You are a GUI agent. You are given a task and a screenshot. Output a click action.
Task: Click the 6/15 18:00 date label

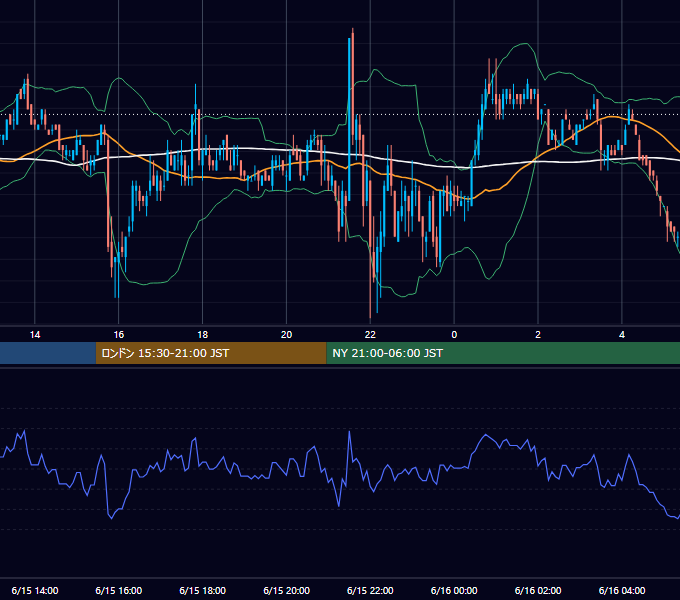(203, 590)
